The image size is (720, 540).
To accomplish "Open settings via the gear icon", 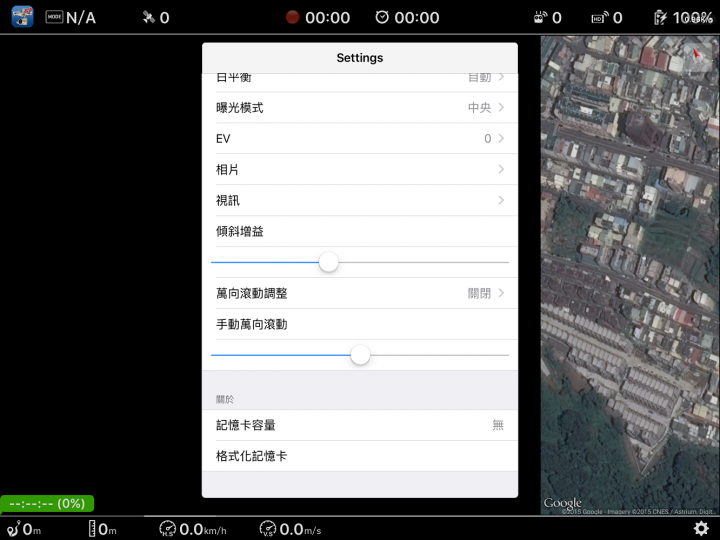I will click(701, 529).
